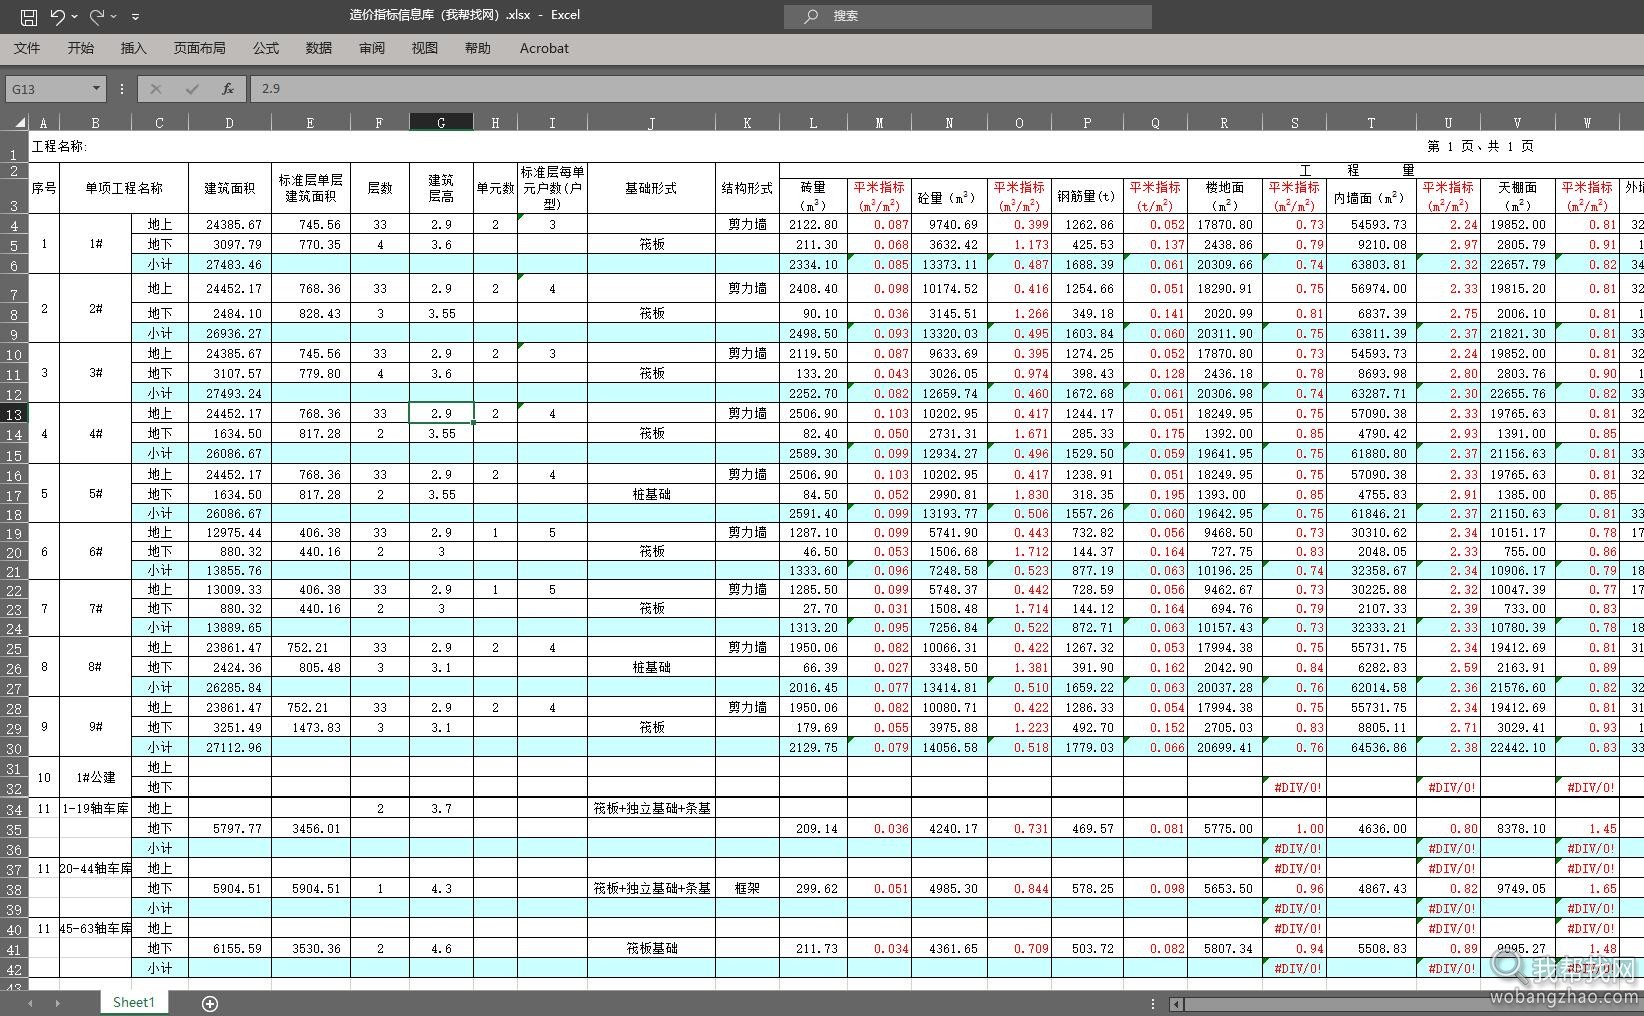This screenshot has width=1644, height=1016.
Task: Click the cell 工程名称:
Action: [59, 146]
